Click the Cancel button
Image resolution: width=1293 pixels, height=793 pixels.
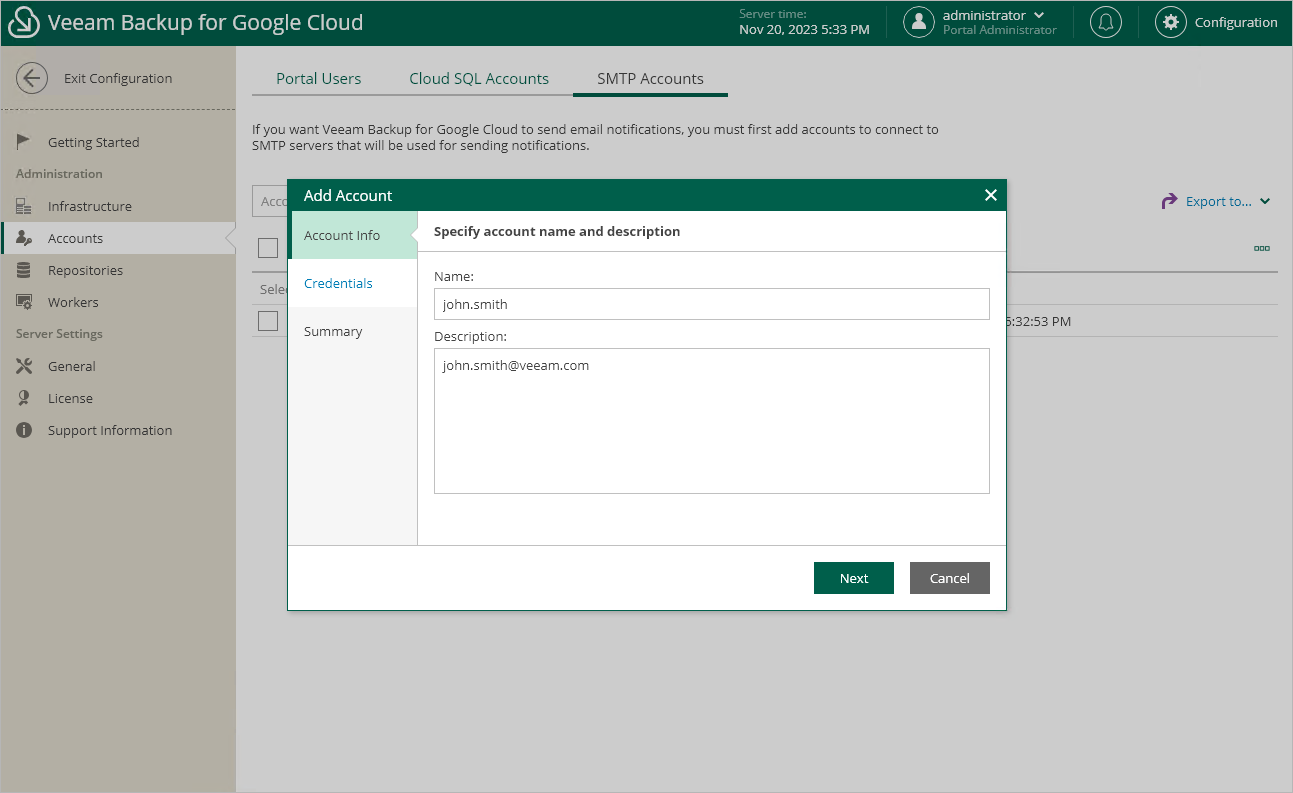[950, 578]
